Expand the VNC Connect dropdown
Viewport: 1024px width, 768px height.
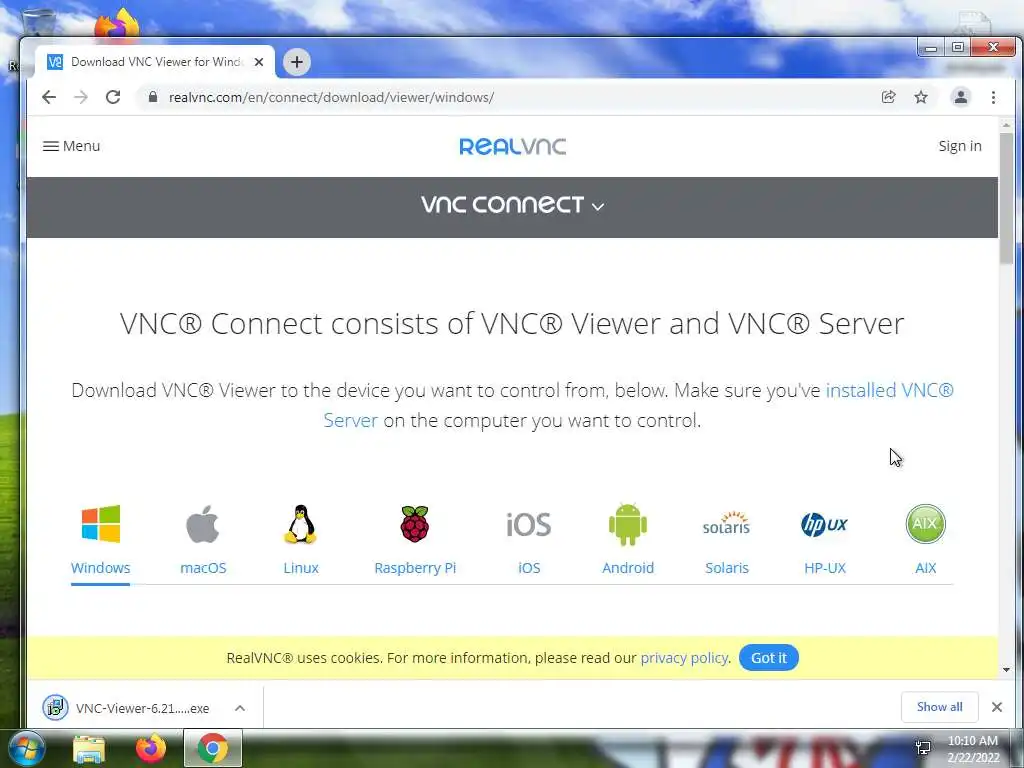(513, 205)
